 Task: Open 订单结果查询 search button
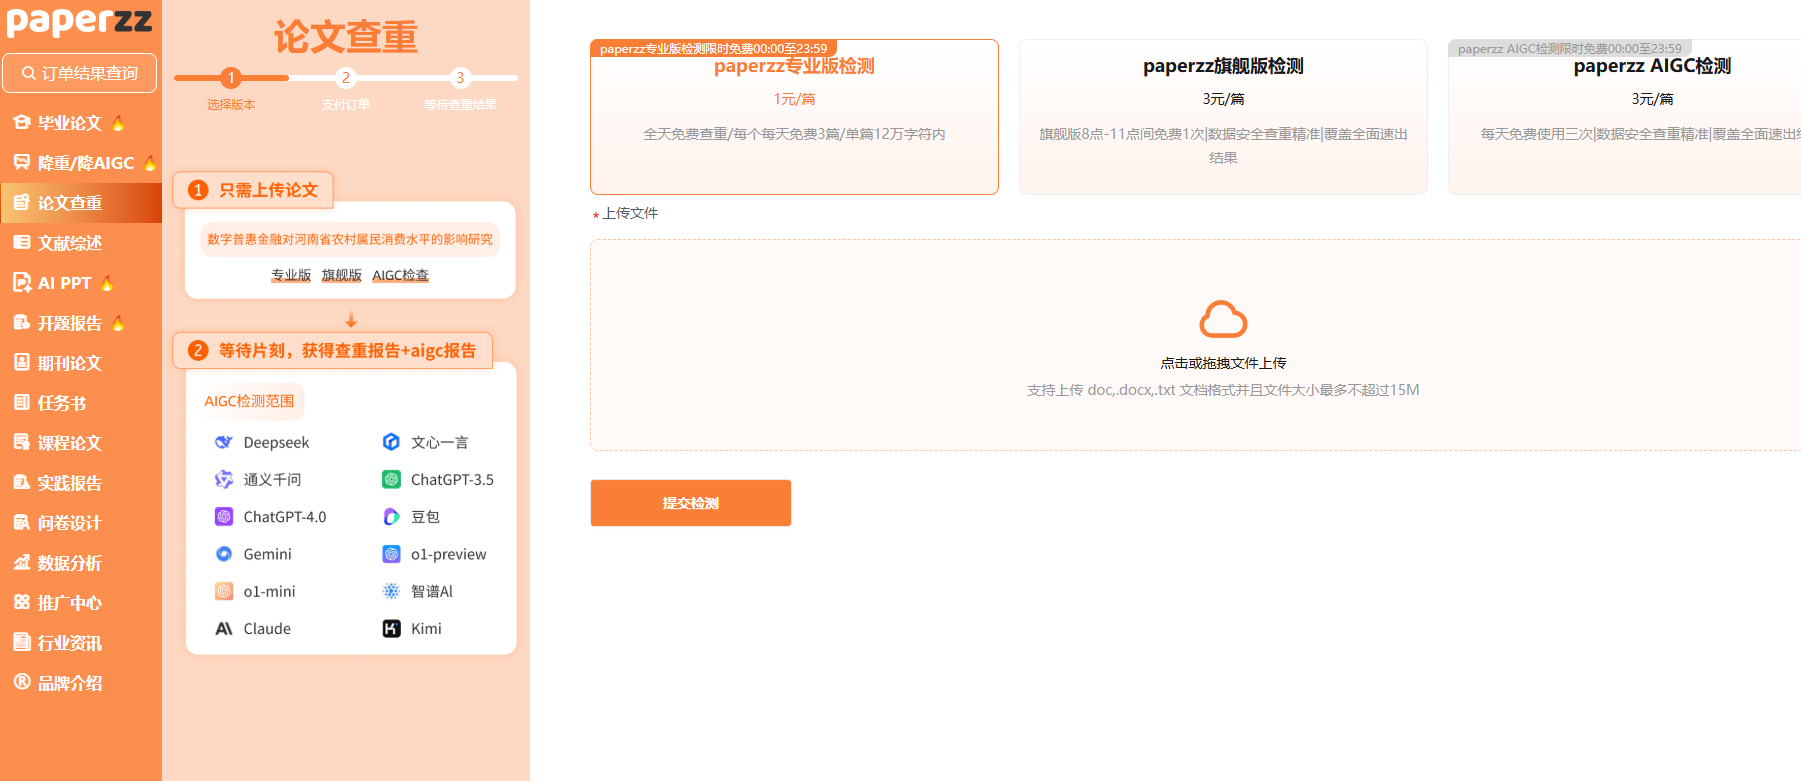[x=80, y=73]
